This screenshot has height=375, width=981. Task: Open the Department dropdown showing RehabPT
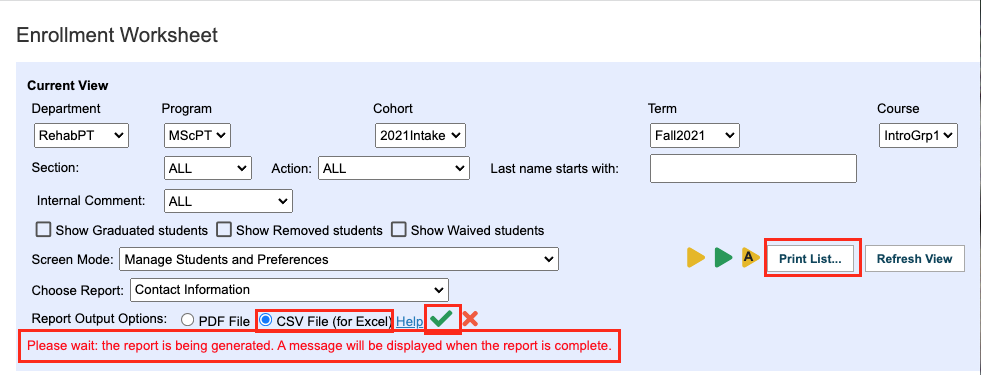81,135
